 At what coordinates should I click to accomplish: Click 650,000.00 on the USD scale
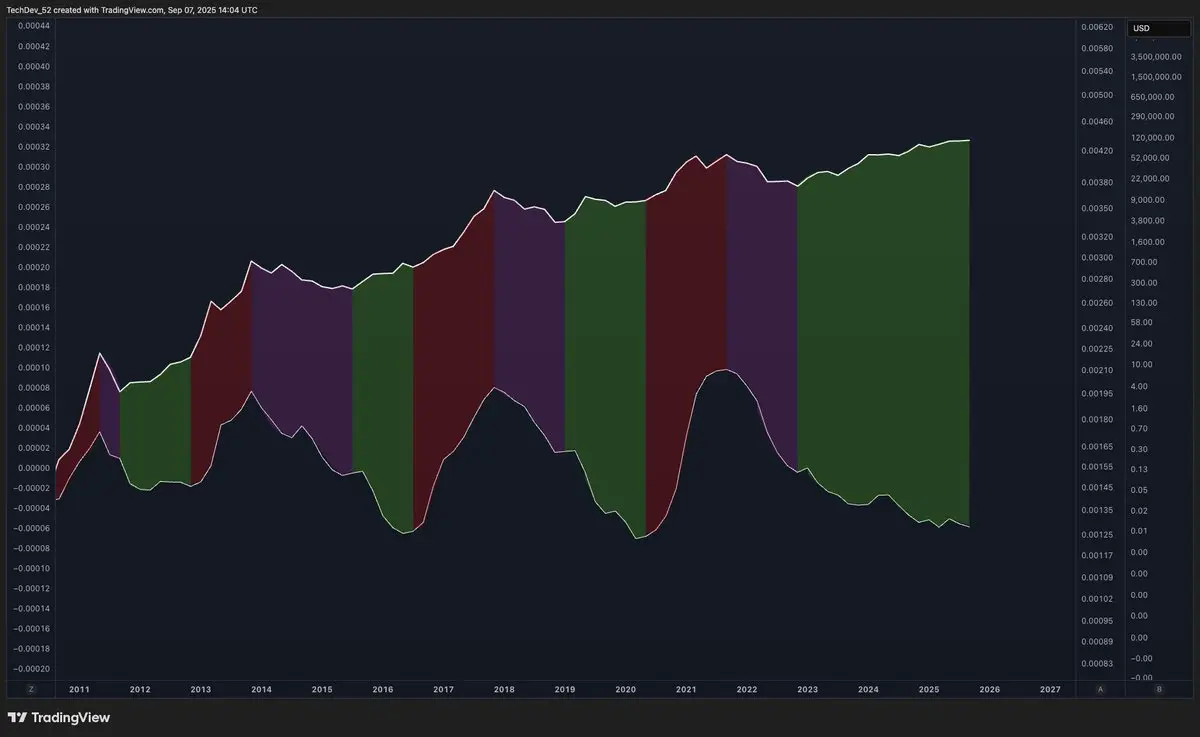point(1153,97)
